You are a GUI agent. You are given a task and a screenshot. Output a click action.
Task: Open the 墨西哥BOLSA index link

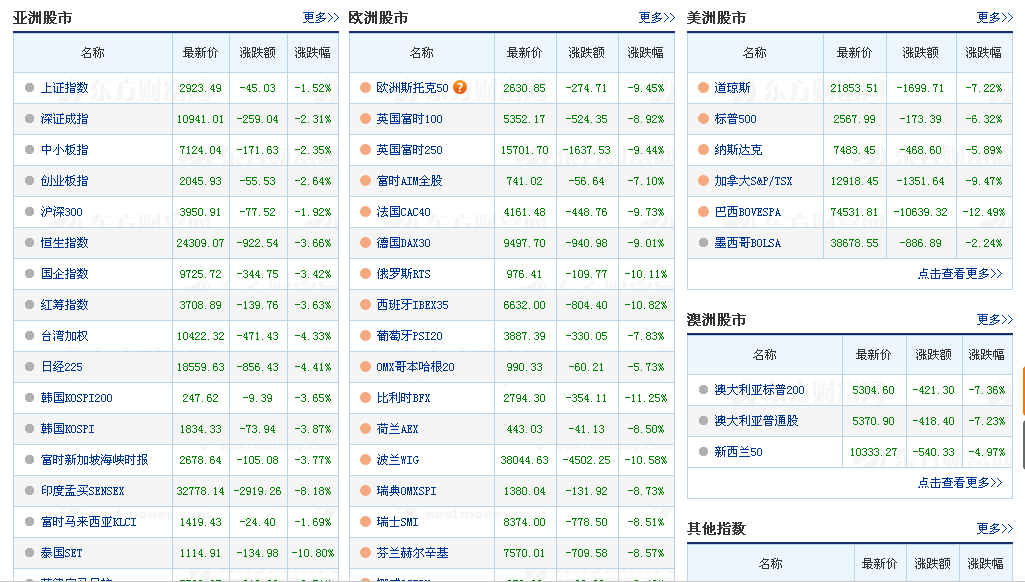click(x=747, y=243)
